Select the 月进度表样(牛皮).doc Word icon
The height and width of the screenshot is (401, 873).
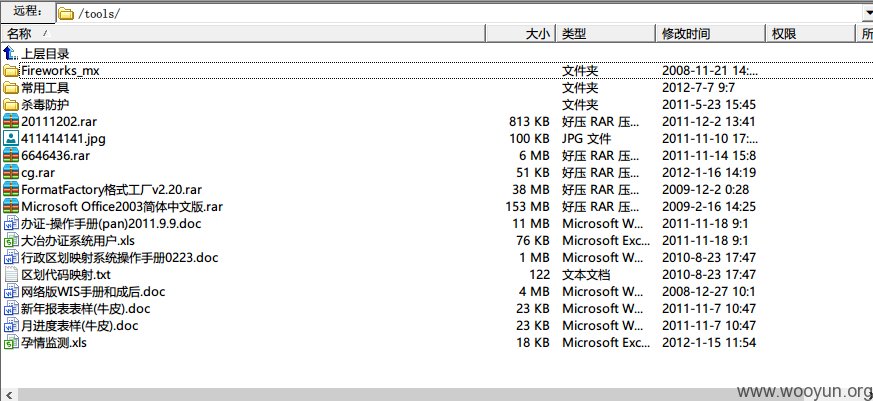point(11,325)
